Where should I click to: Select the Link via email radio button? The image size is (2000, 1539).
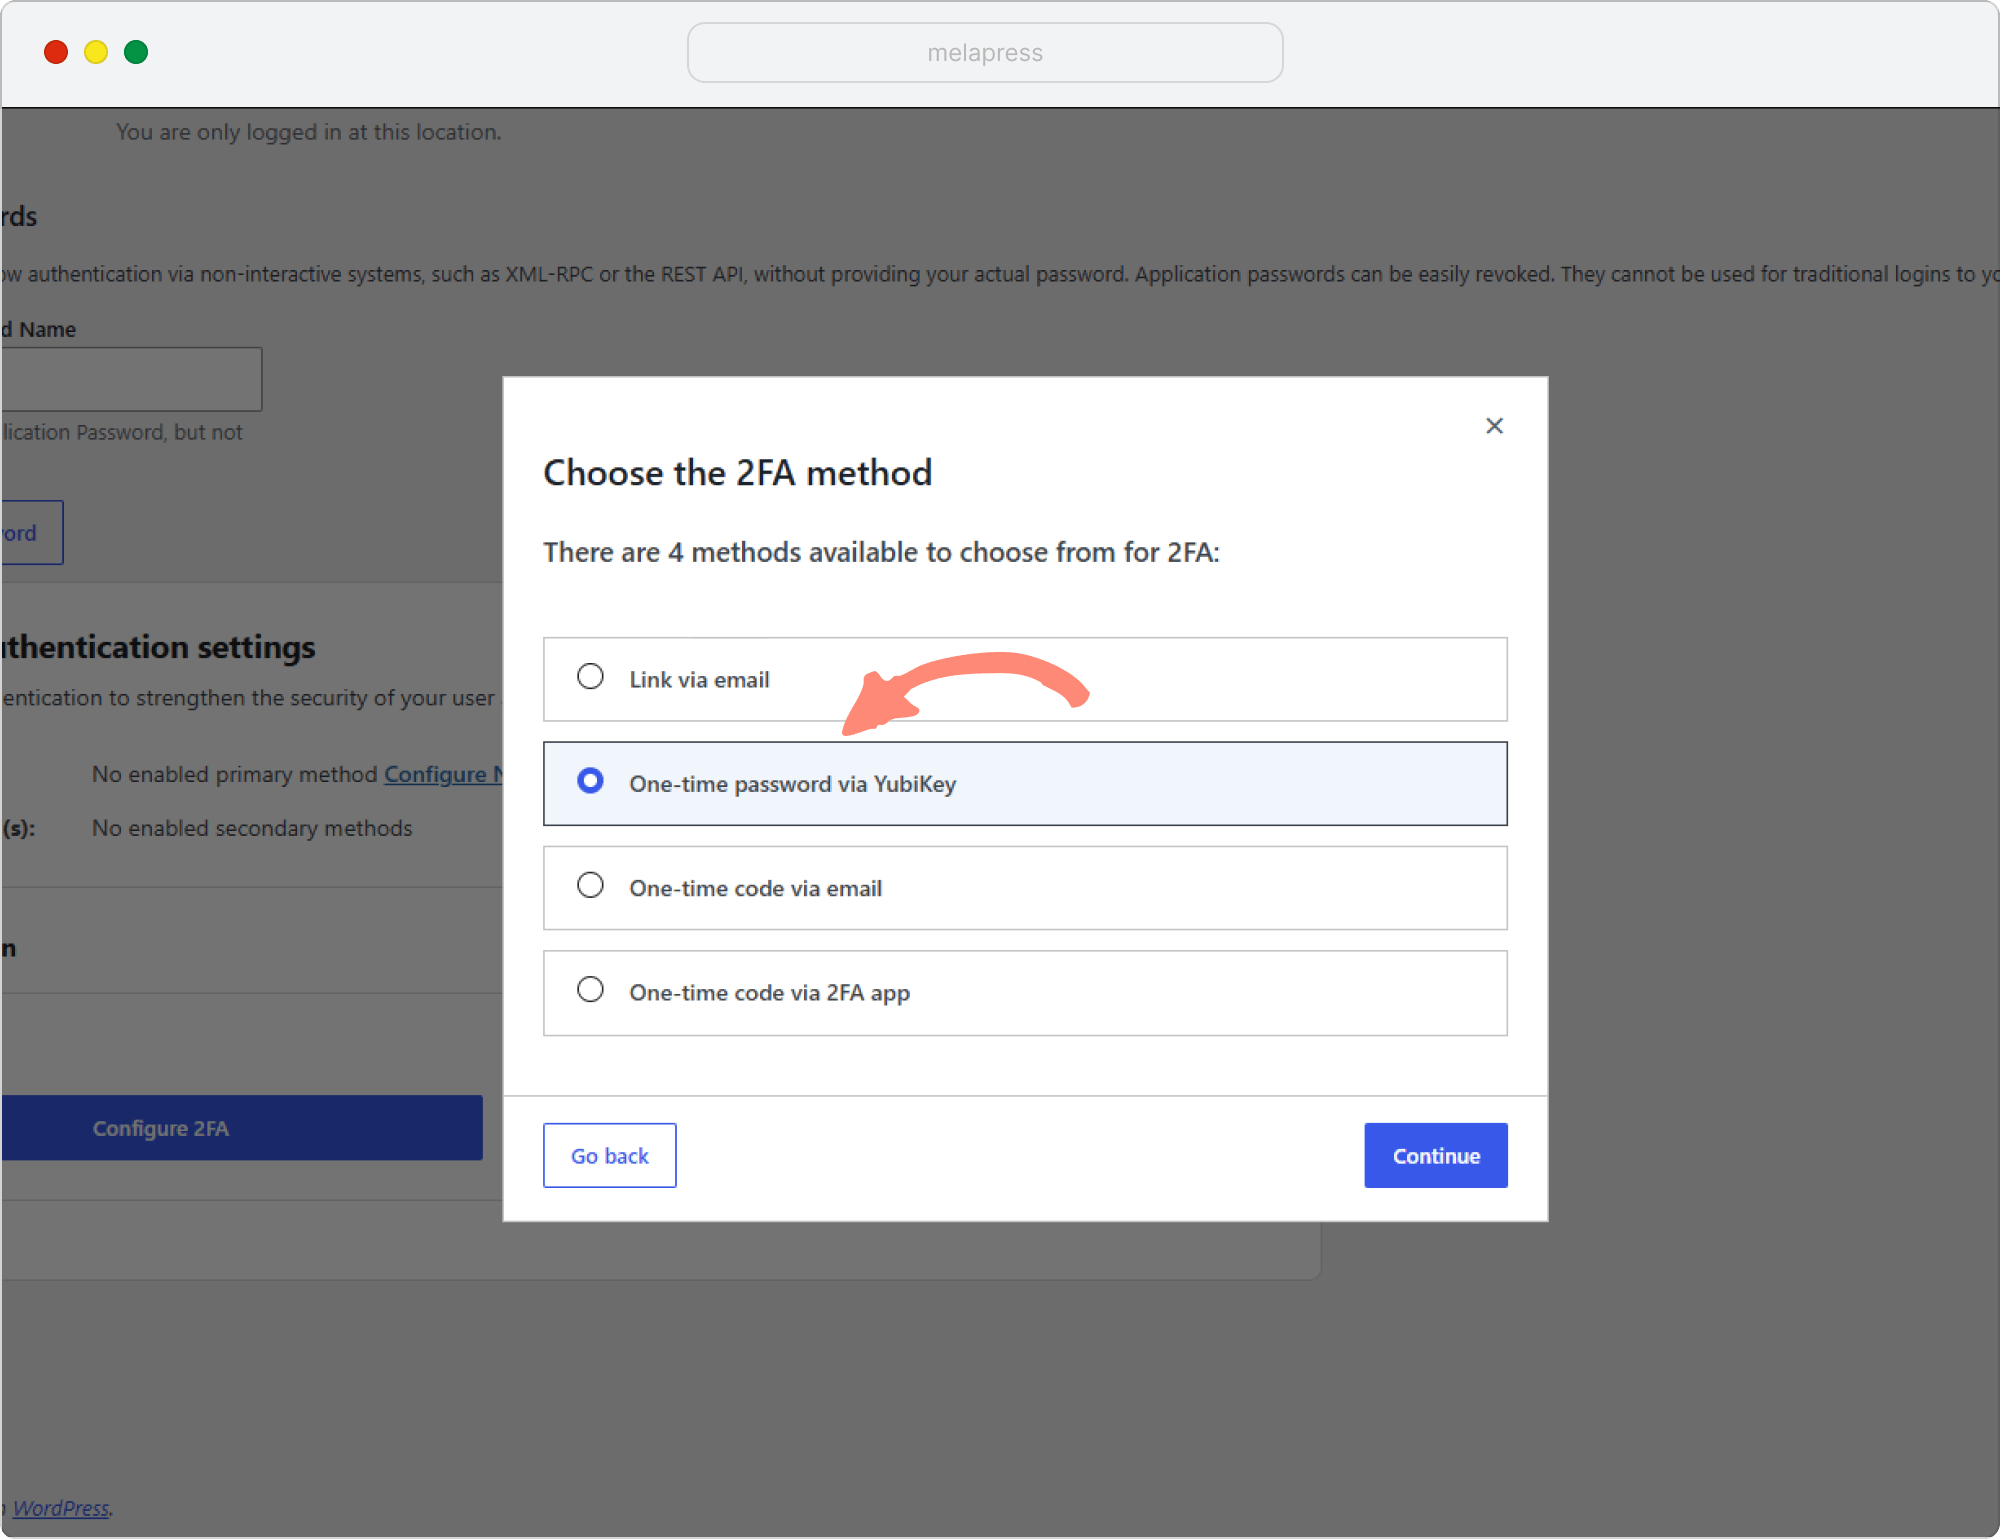pos(590,677)
